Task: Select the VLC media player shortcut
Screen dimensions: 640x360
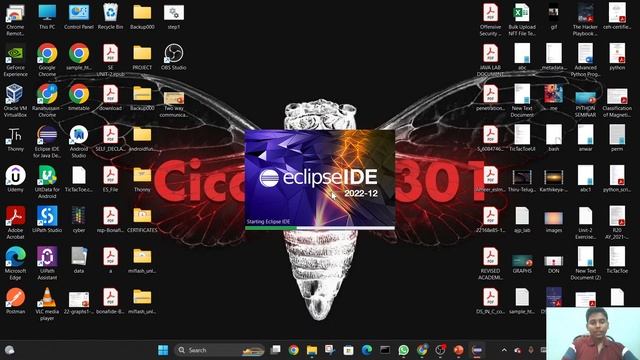Action: tap(47, 304)
